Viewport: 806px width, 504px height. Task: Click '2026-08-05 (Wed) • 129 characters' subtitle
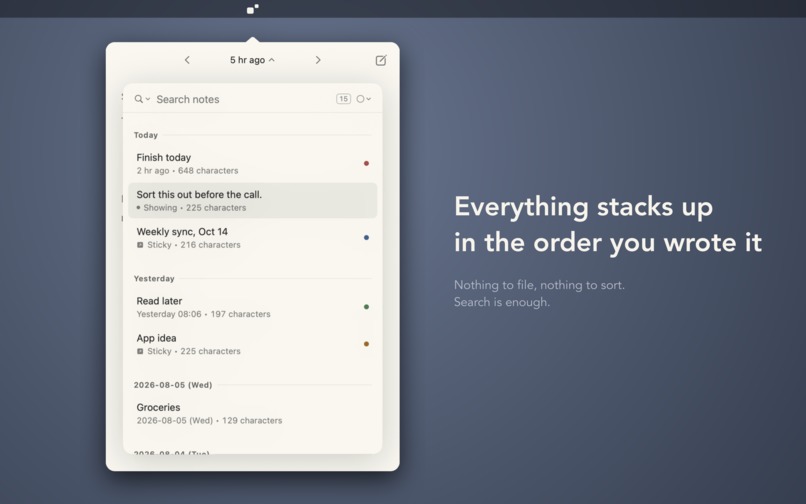209,421
